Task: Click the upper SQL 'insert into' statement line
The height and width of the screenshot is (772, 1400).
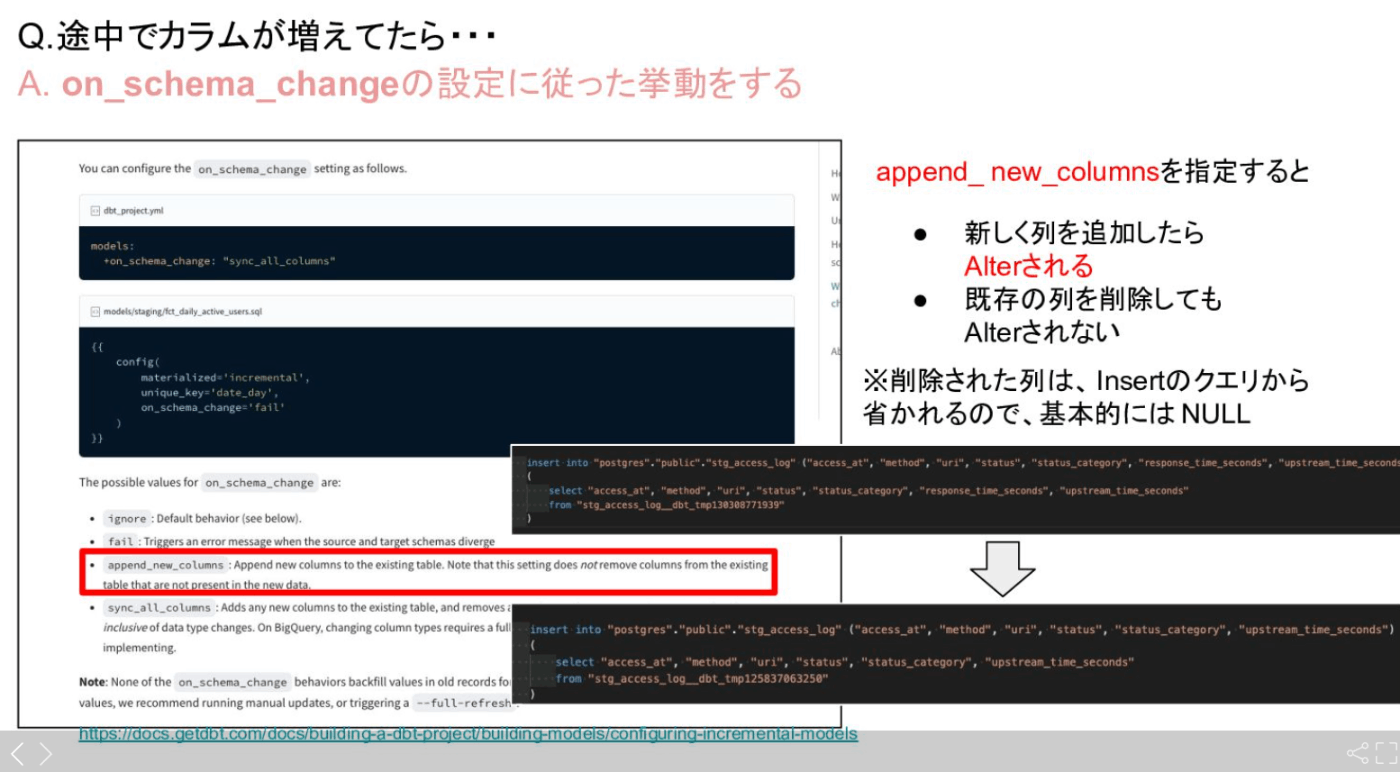Action: [x=962, y=462]
